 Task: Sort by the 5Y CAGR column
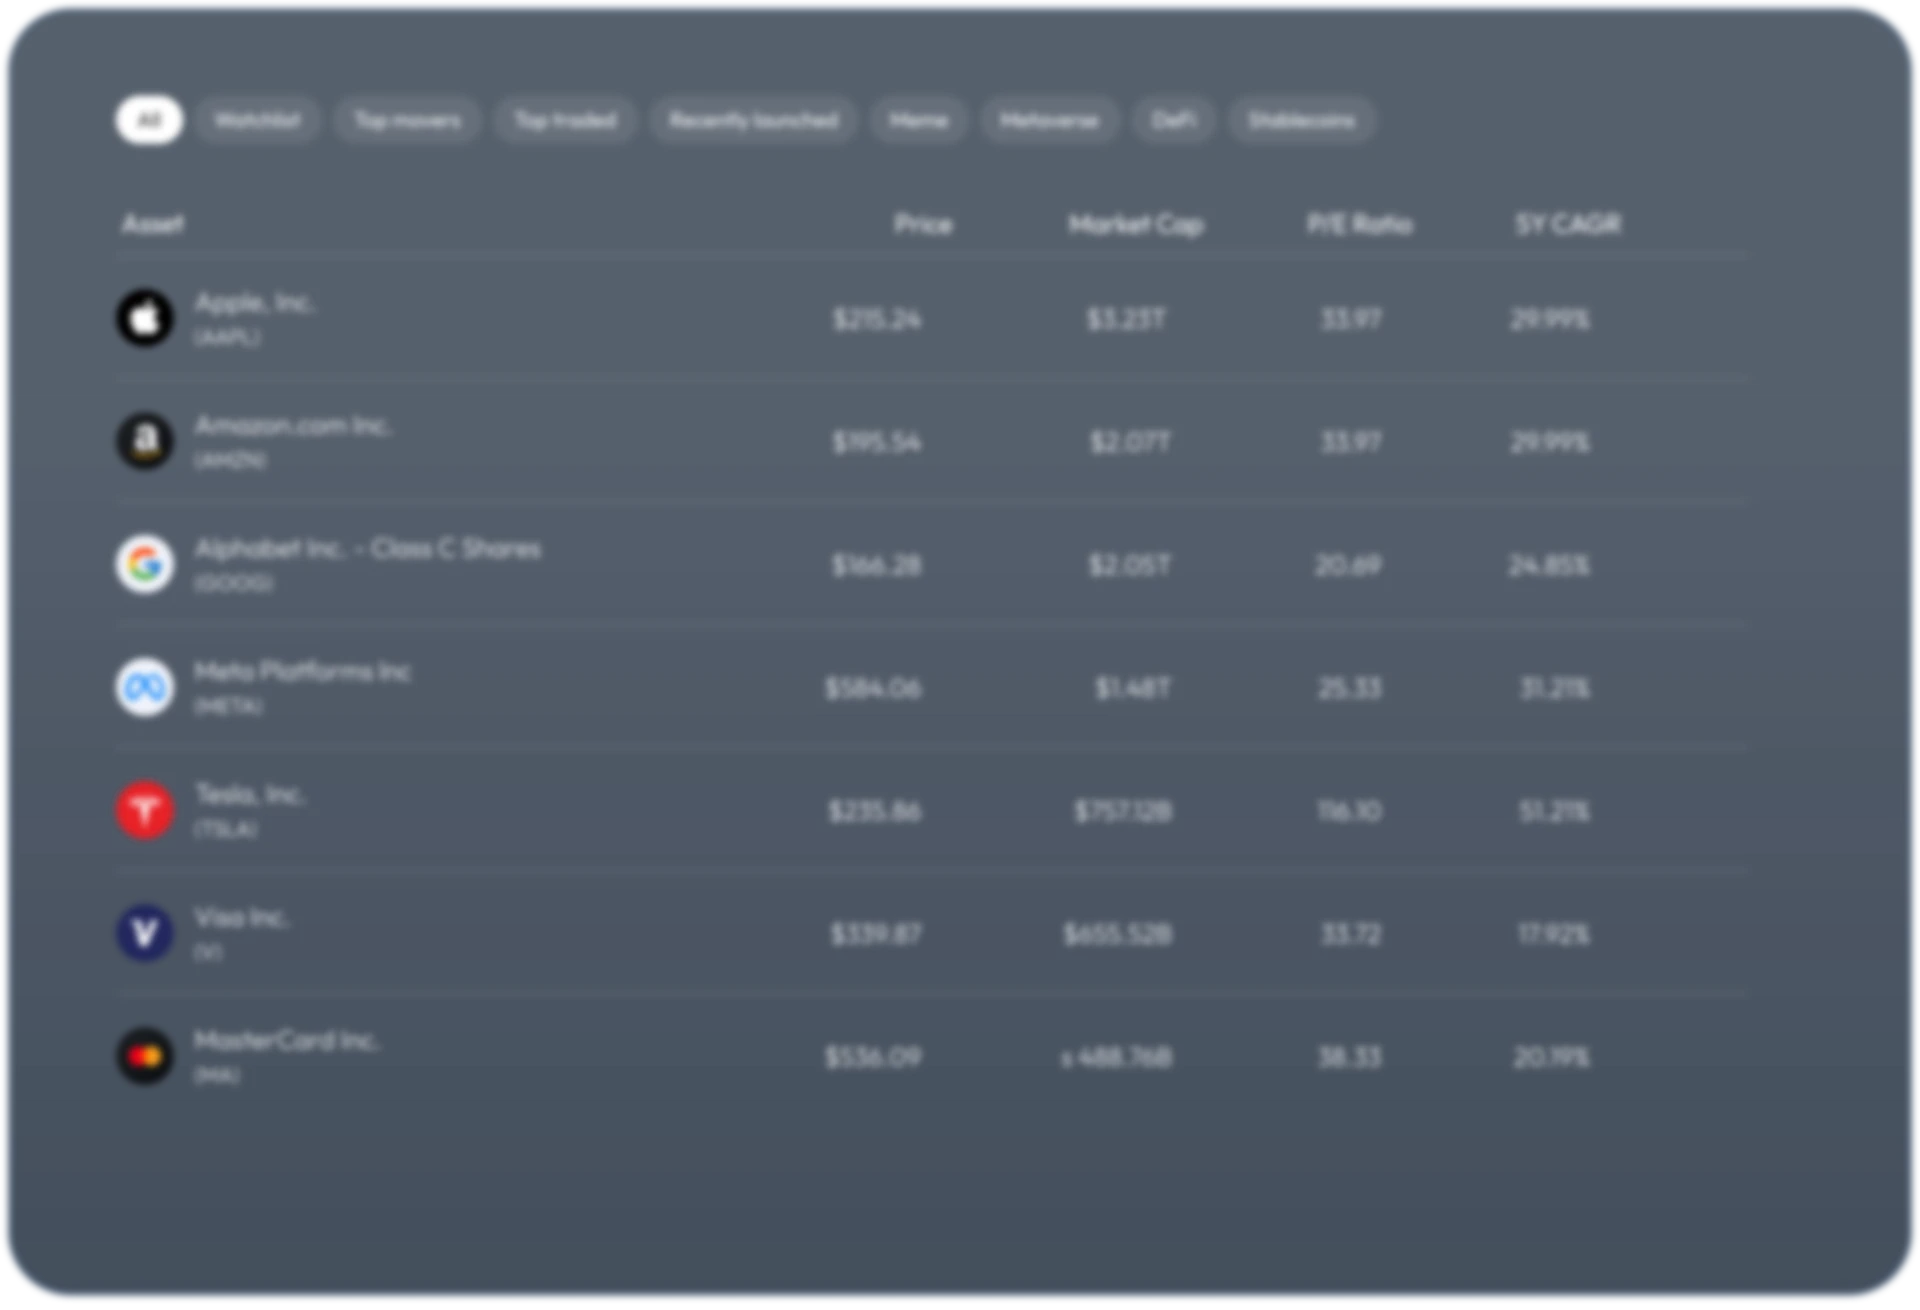point(1567,224)
